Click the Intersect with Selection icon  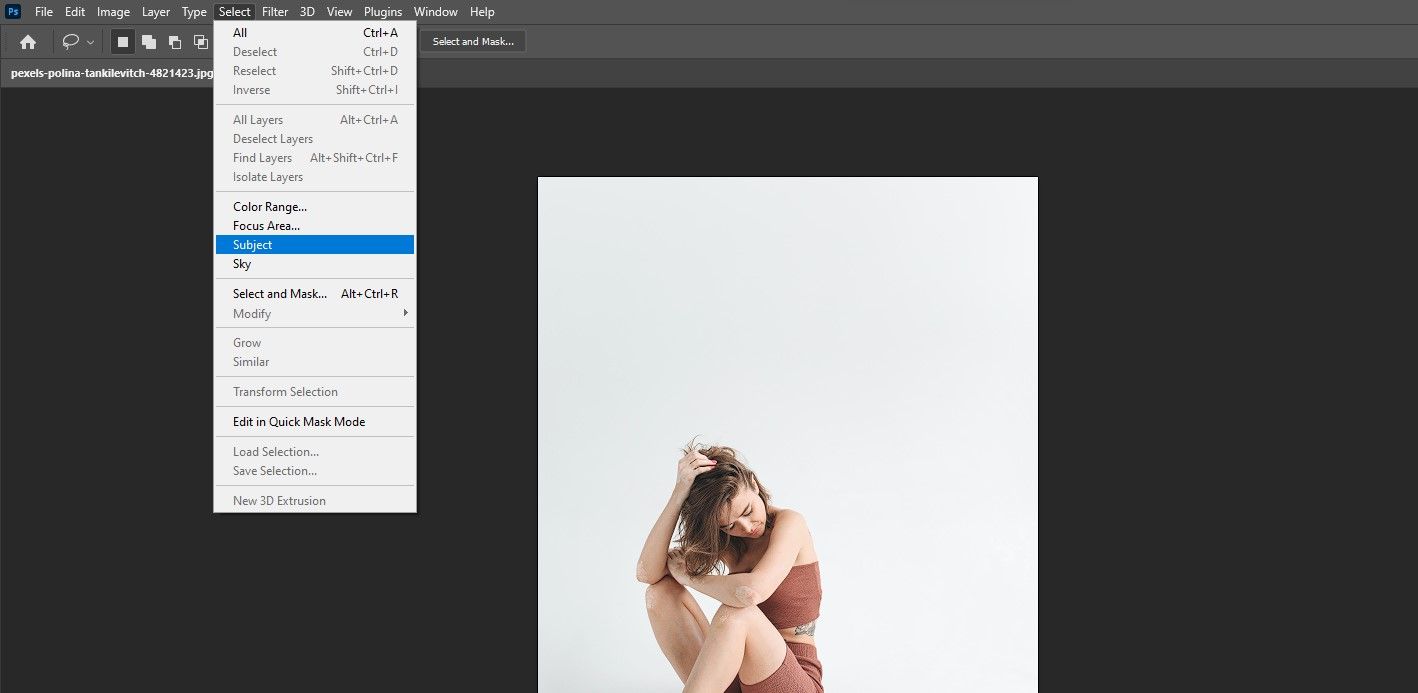199,41
